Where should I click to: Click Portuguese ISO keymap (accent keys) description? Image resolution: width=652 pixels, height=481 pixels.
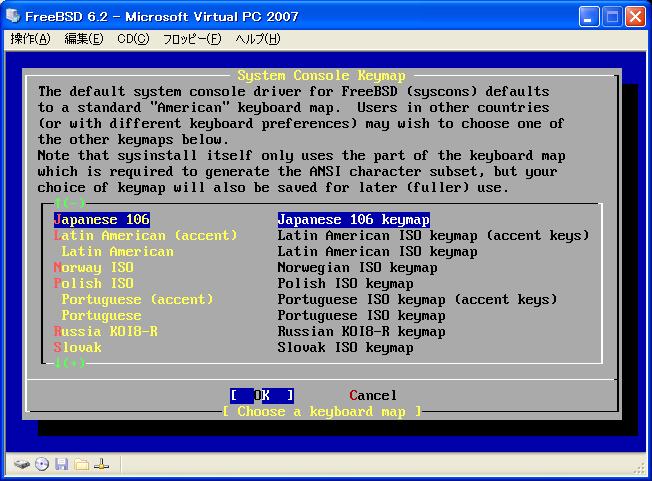click(x=417, y=299)
